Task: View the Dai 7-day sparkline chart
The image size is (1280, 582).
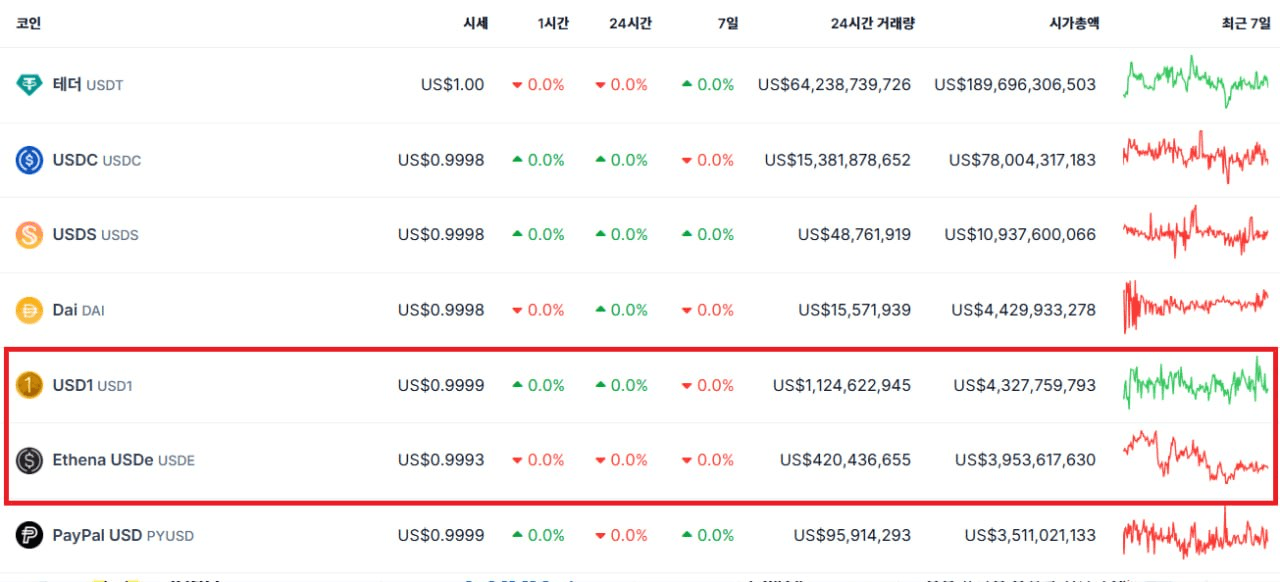Action: (x=1196, y=305)
